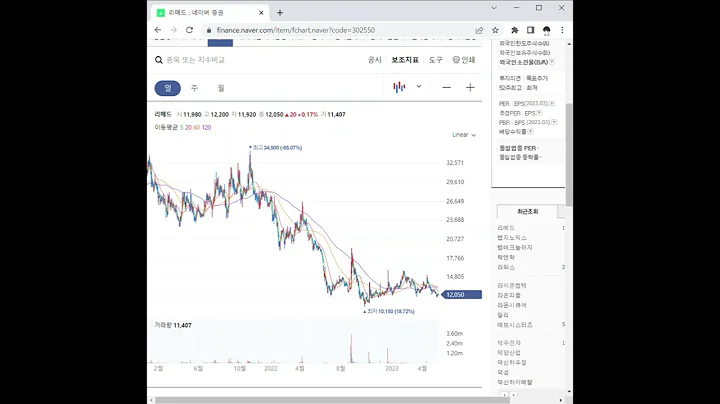Open the Chrome profile avatar
This screenshot has height=404, width=720.
tap(546, 30)
